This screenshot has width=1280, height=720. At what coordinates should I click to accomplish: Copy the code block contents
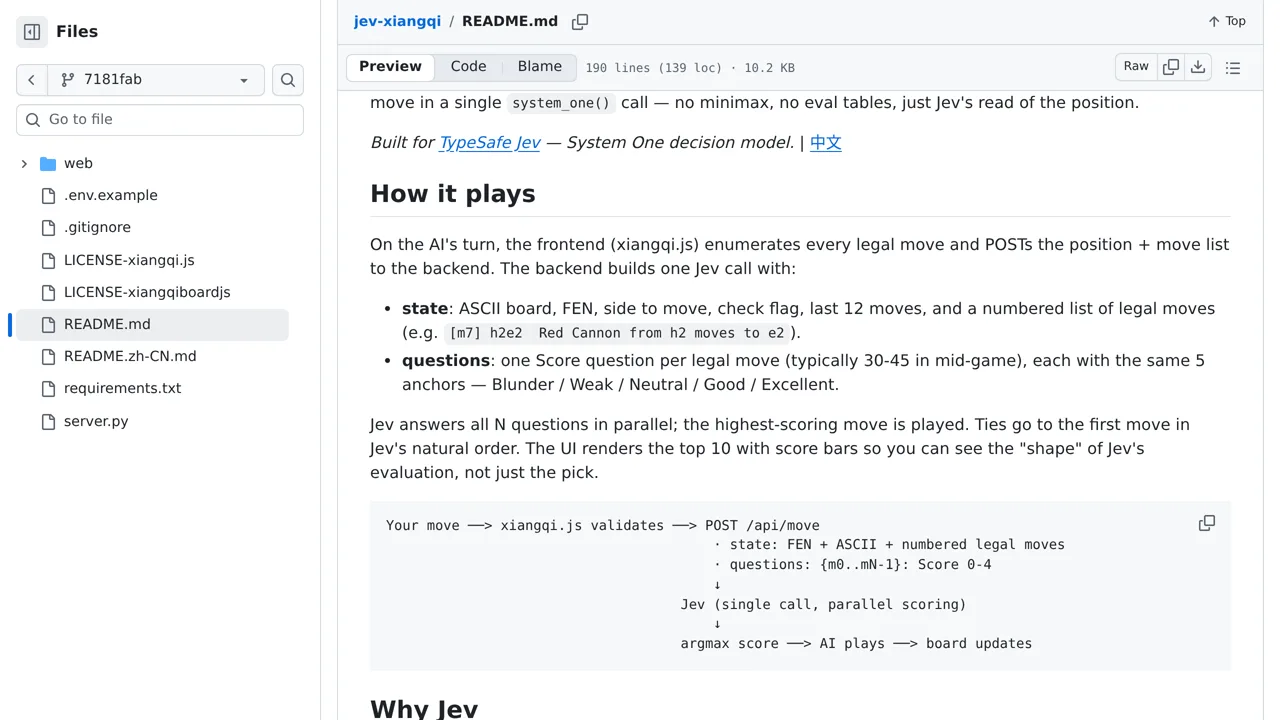1207,523
